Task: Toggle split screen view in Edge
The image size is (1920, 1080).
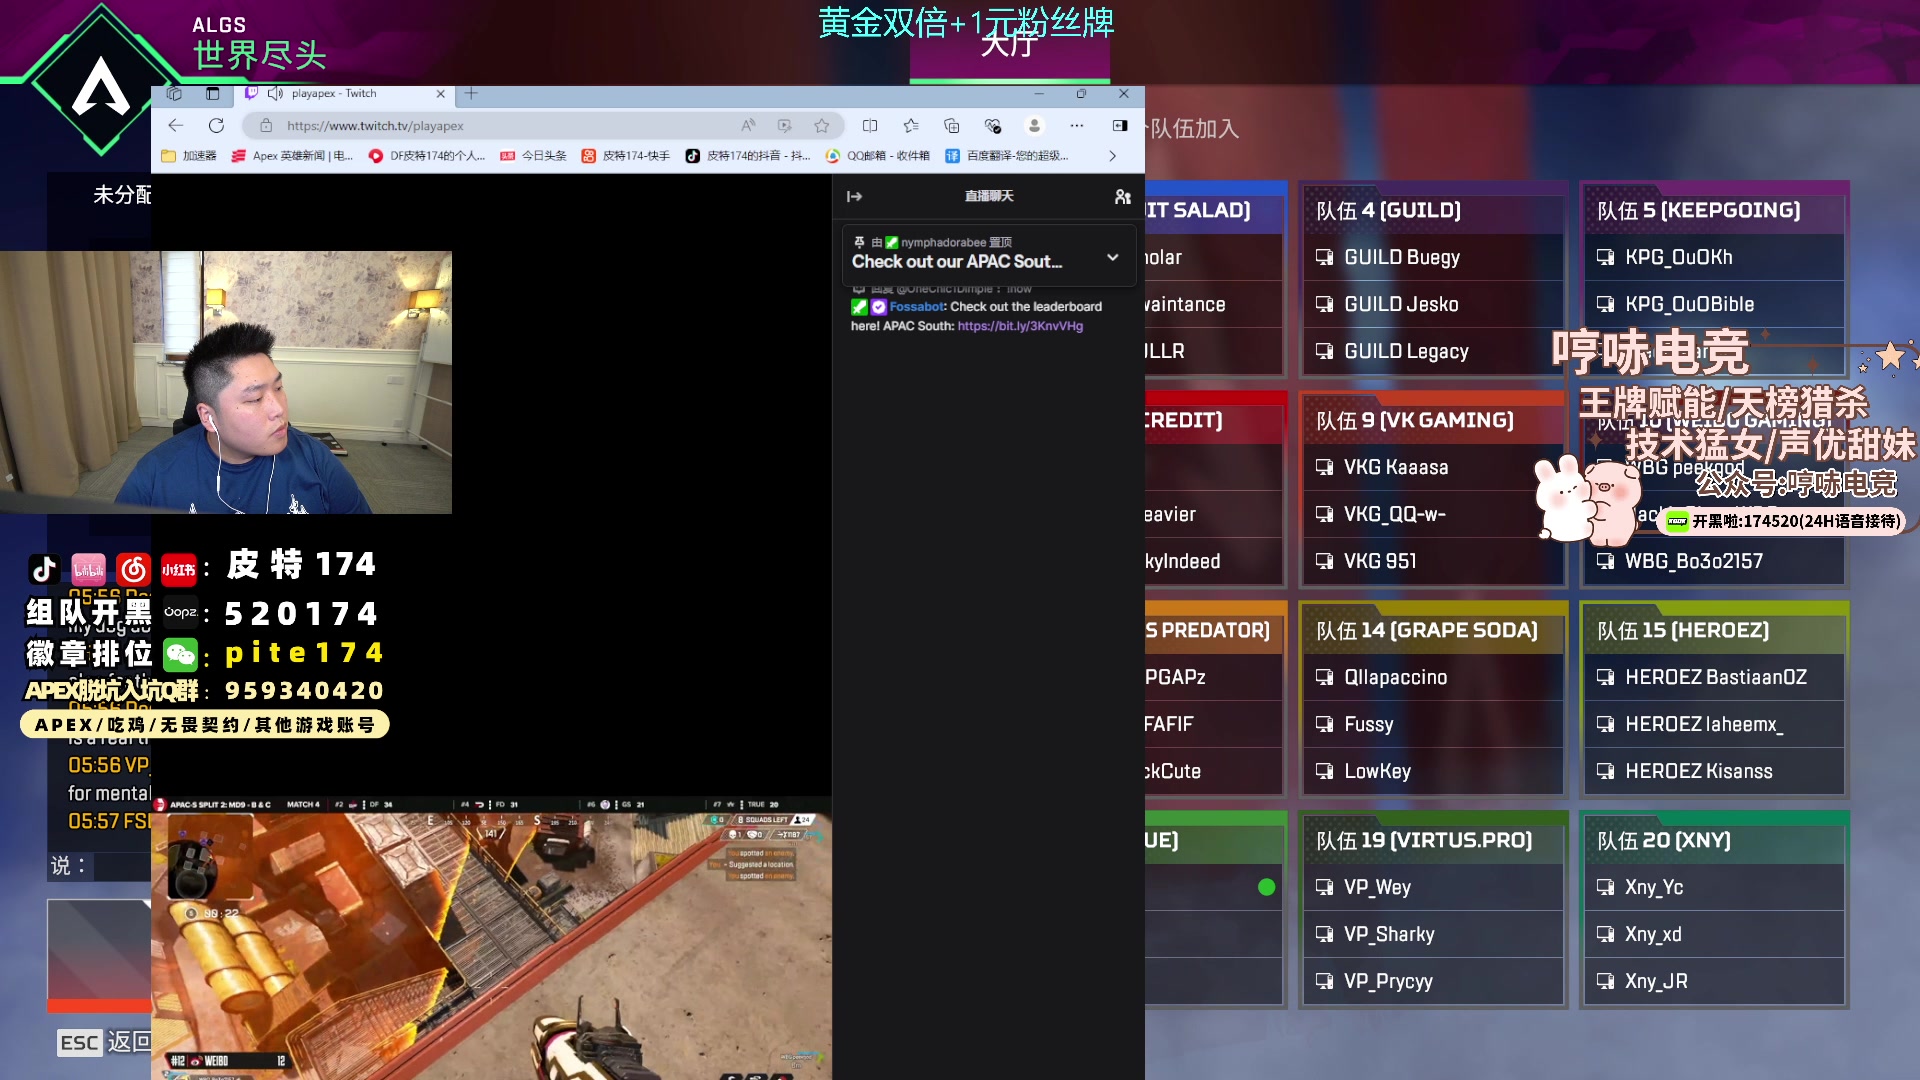Action: click(x=870, y=125)
